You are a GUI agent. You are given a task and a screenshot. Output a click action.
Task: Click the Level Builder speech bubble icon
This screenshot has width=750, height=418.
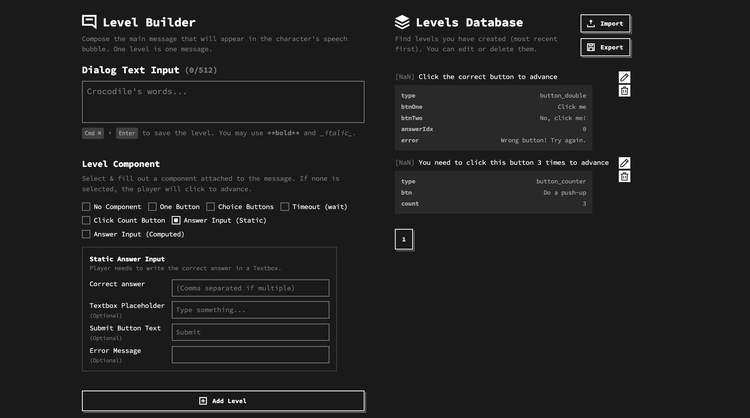tap(89, 22)
